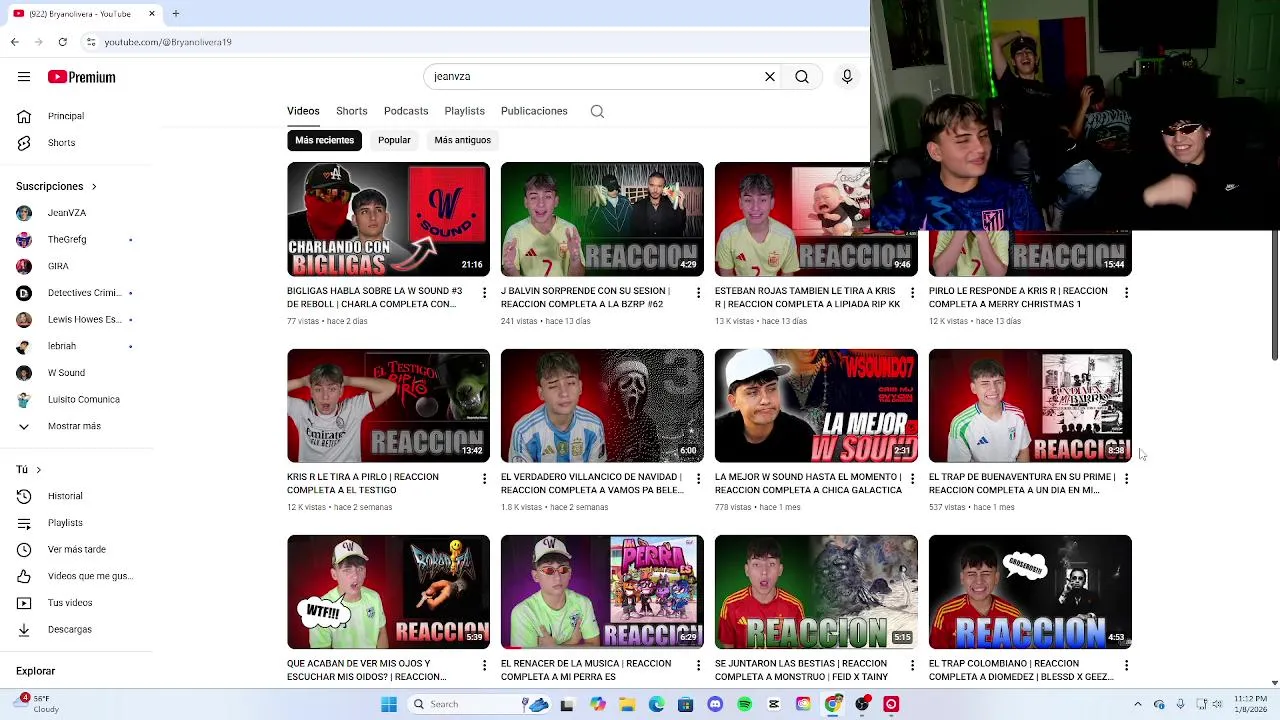Open the BIGLIGAS W SOUND #3 video thumbnail
The height and width of the screenshot is (720, 1280).
coord(388,219)
